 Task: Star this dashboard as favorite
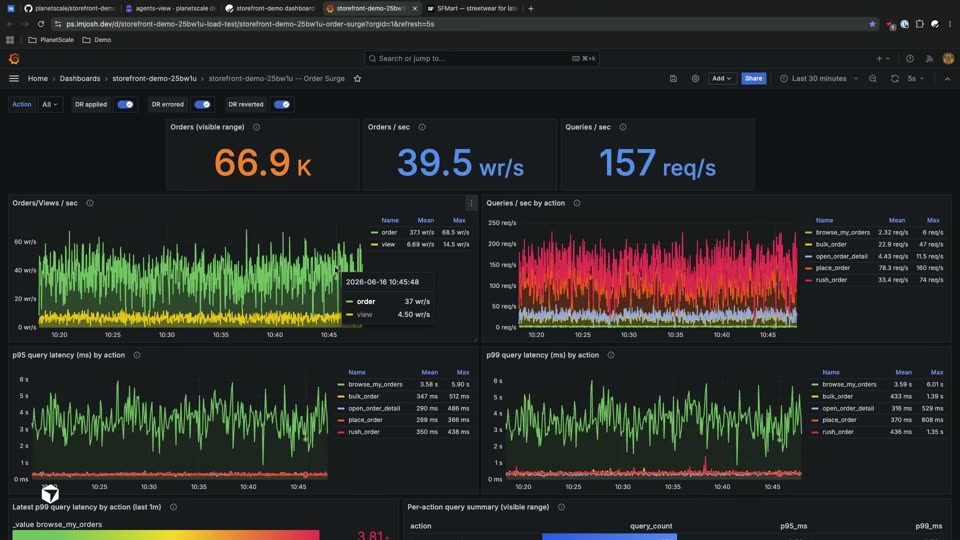pyautogui.click(x=358, y=78)
